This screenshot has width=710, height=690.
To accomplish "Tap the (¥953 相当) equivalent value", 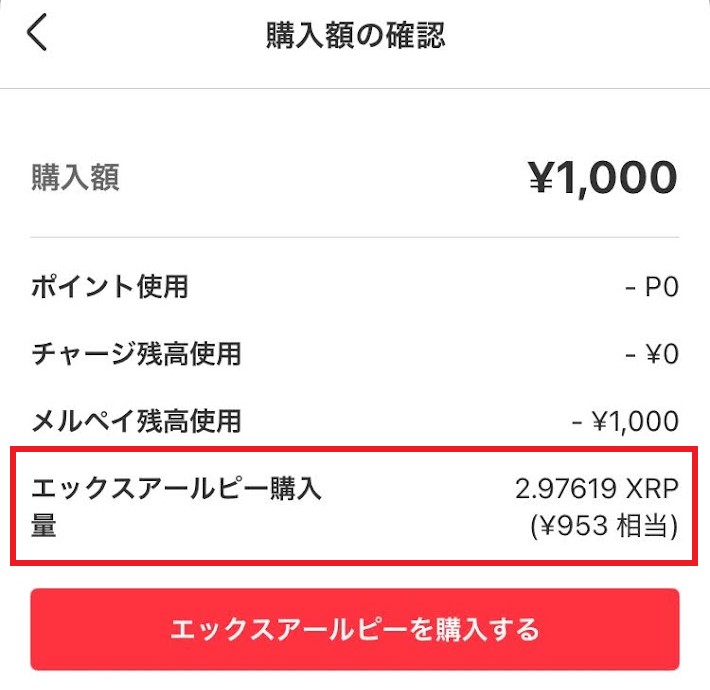I will point(604,526).
